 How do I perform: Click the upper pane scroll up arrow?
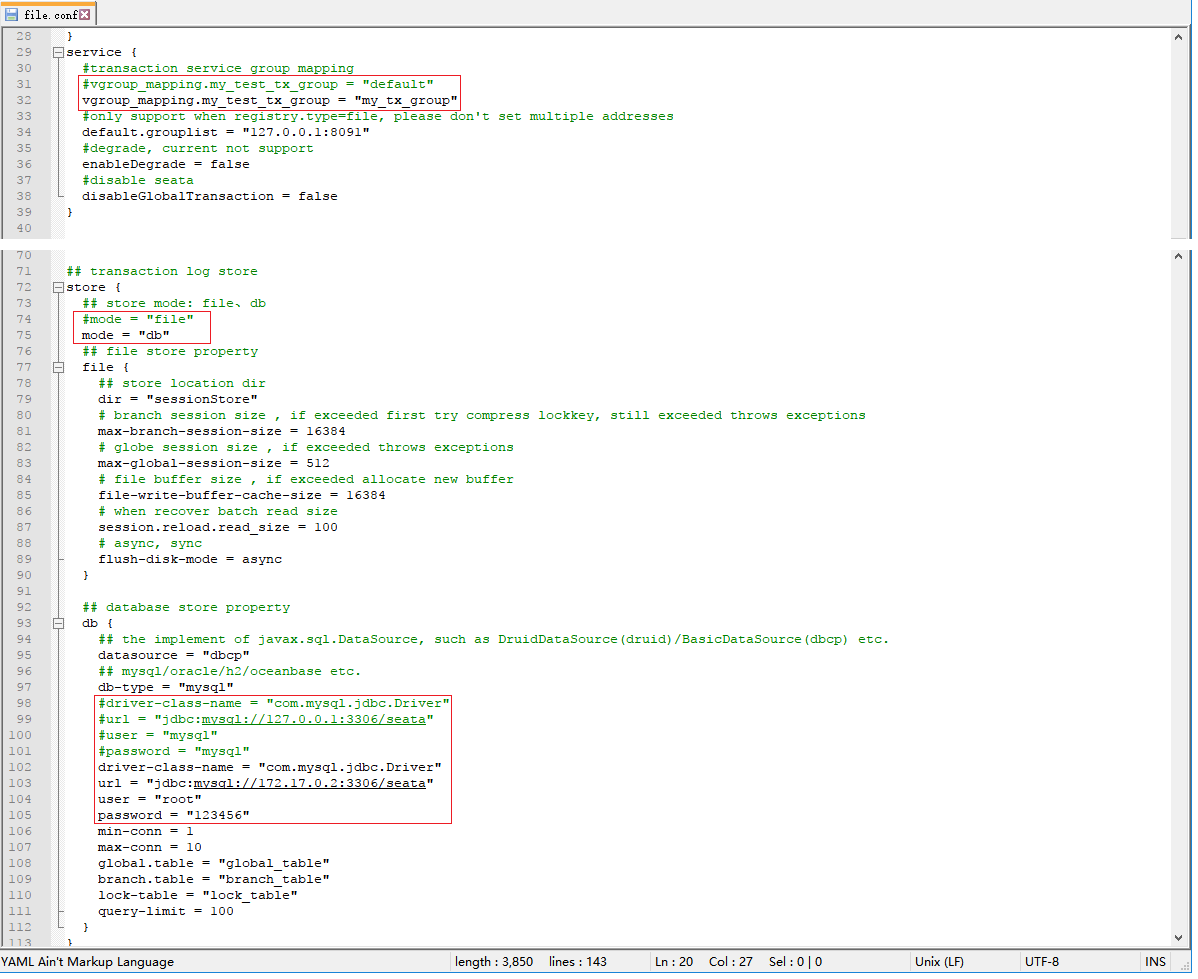[1178, 37]
